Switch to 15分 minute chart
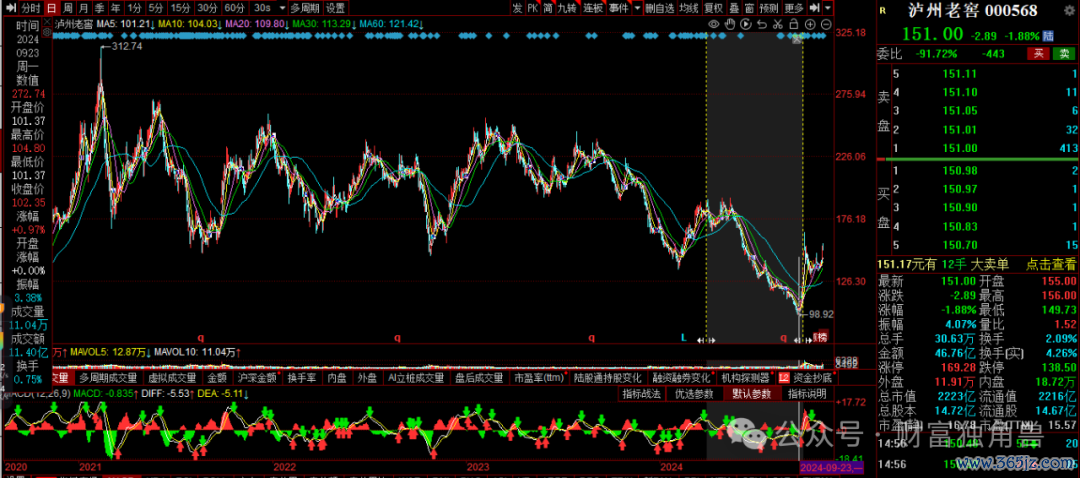Image resolution: width=1080 pixels, height=478 pixels. pos(181,8)
